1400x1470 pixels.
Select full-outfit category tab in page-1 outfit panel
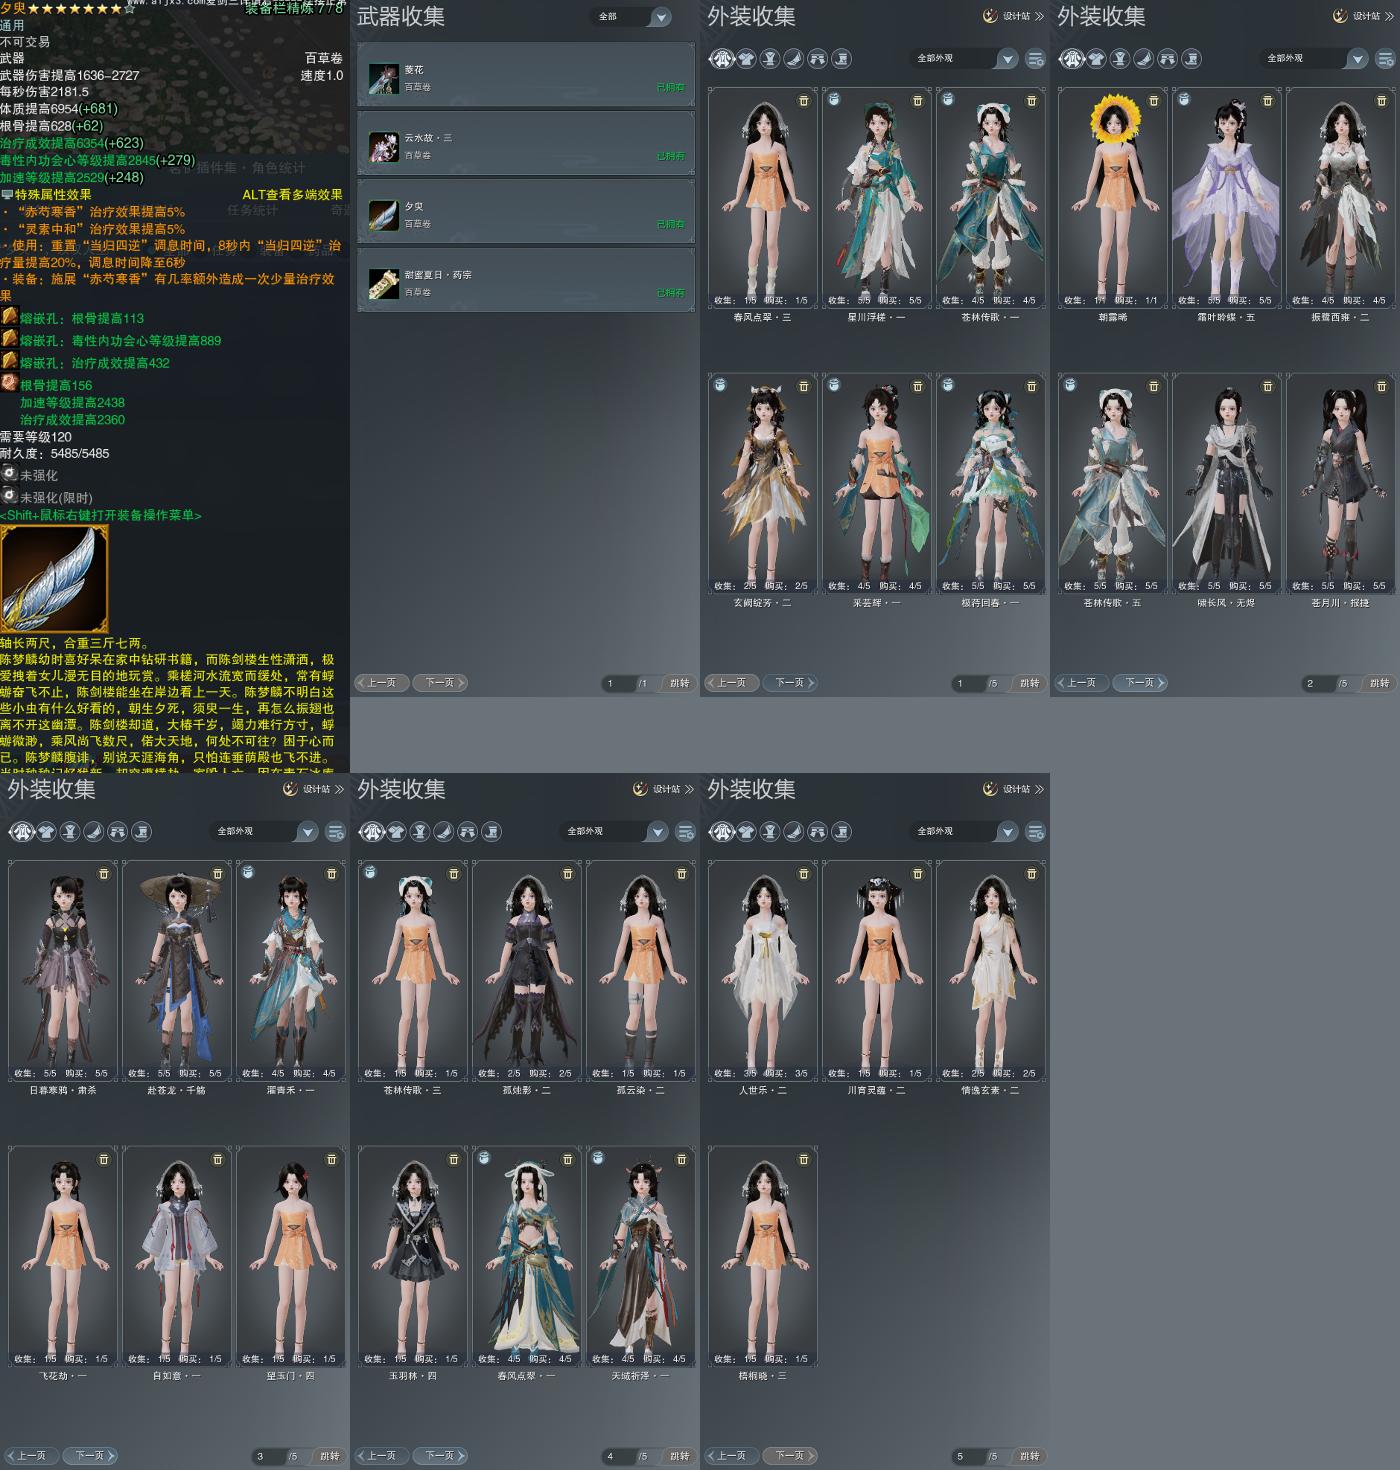[721, 59]
